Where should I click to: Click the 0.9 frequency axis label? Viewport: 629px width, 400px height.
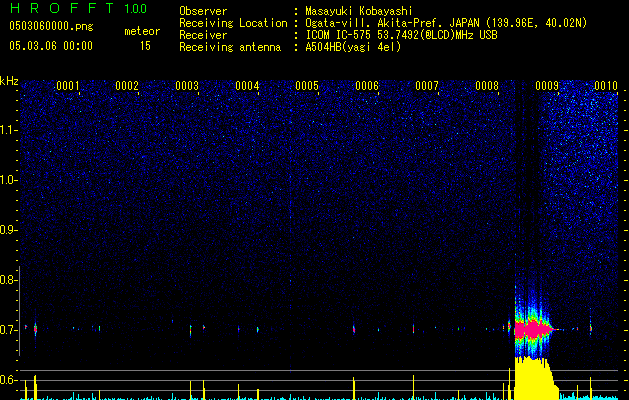click(8, 230)
